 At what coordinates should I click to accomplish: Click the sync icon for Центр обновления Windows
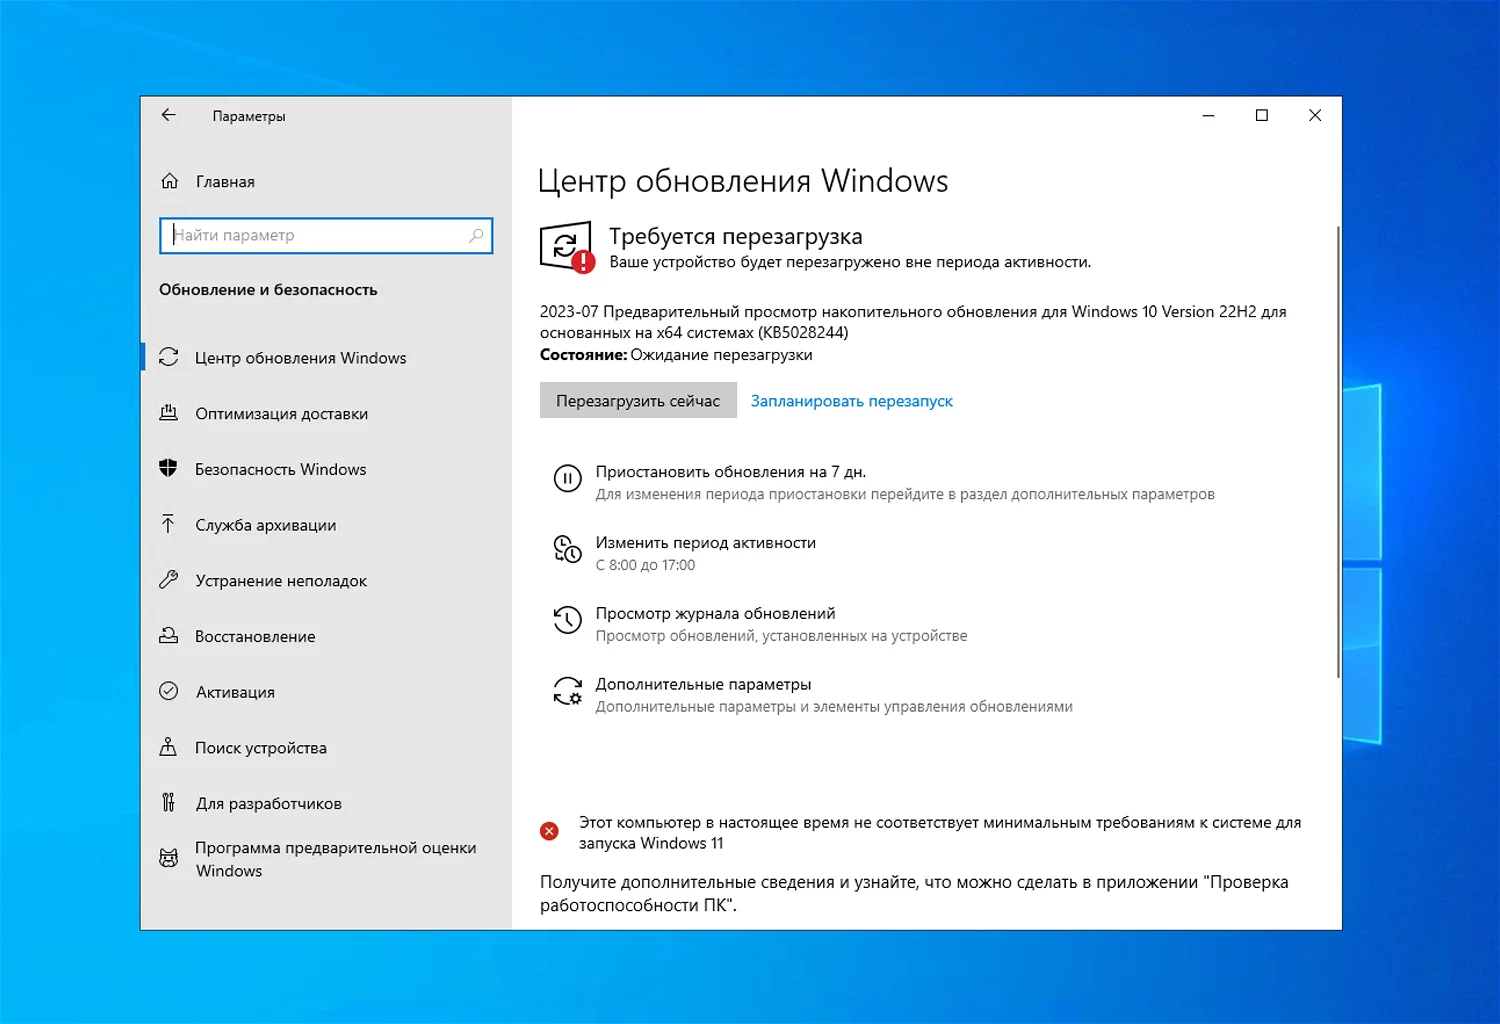169,357
